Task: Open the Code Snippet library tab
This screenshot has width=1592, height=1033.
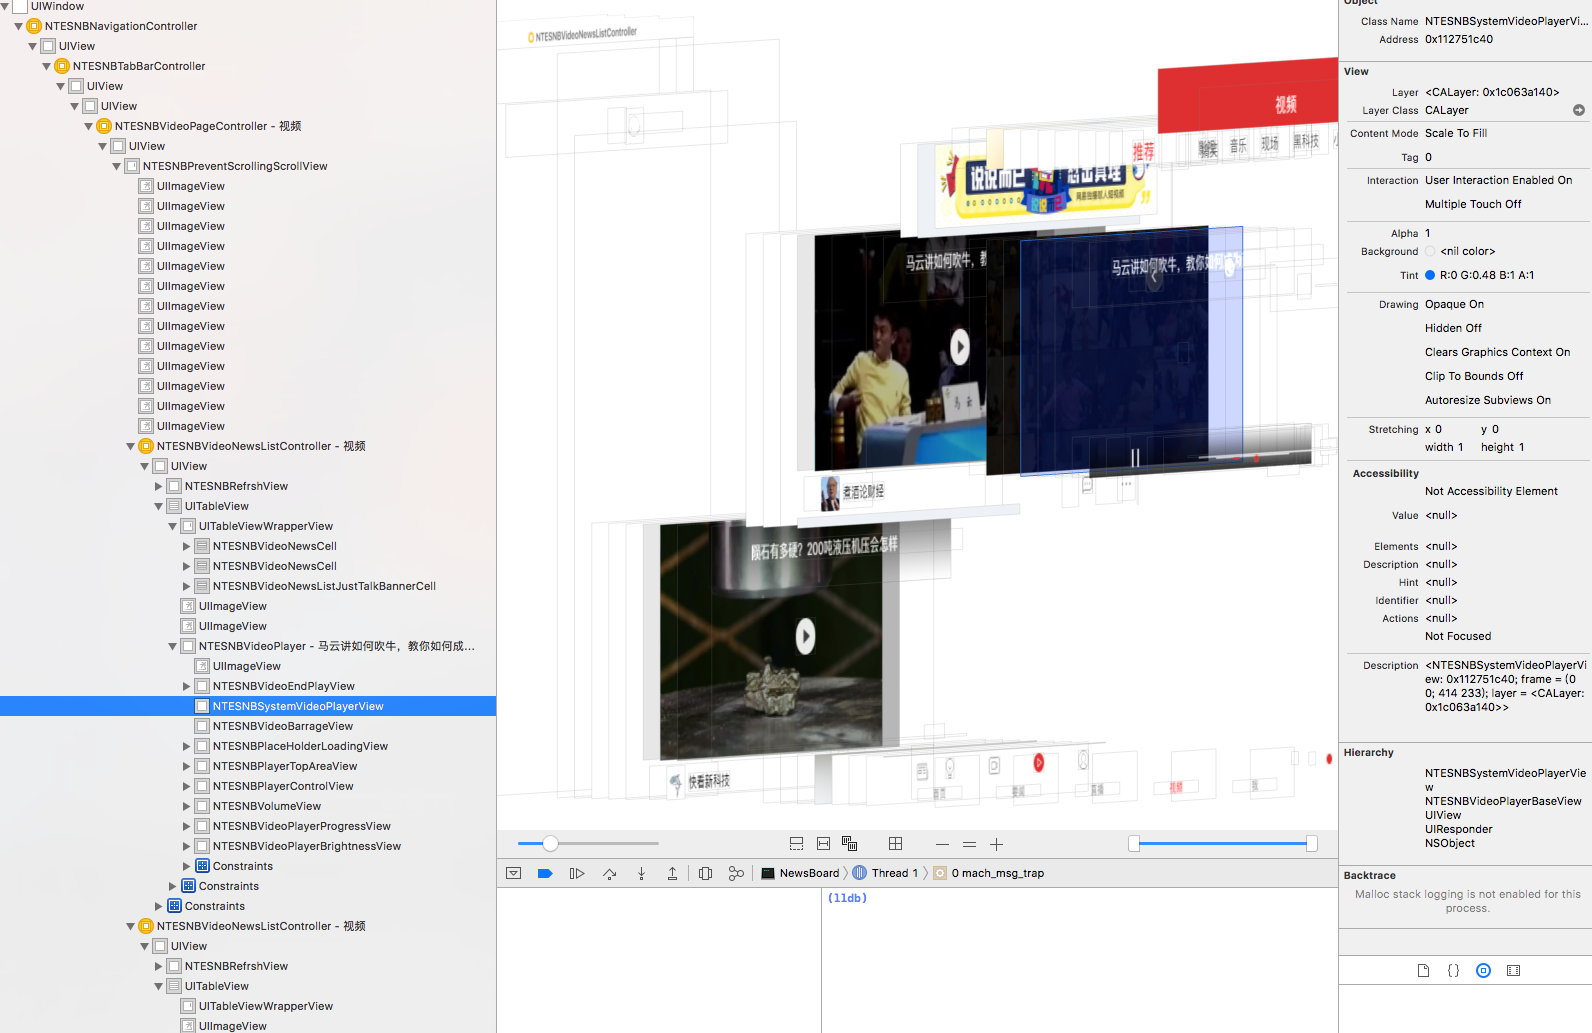Action: point(1453,970)
